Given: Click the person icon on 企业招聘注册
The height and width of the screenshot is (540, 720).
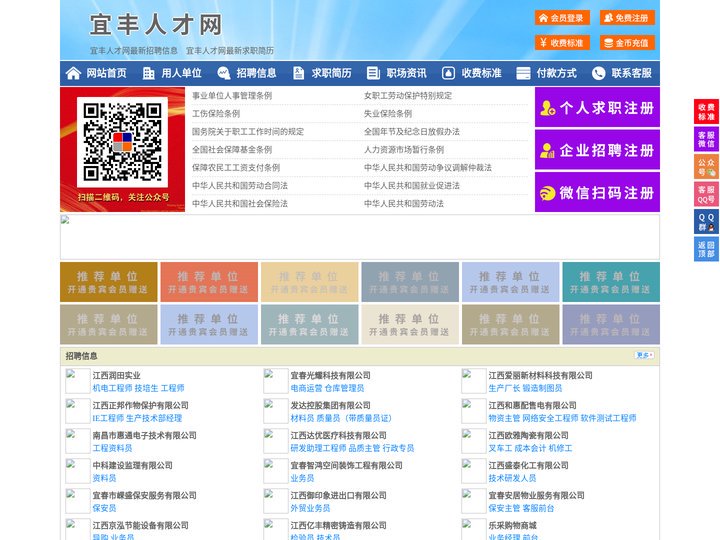Looking at the screenshot, I should (547, 150).
